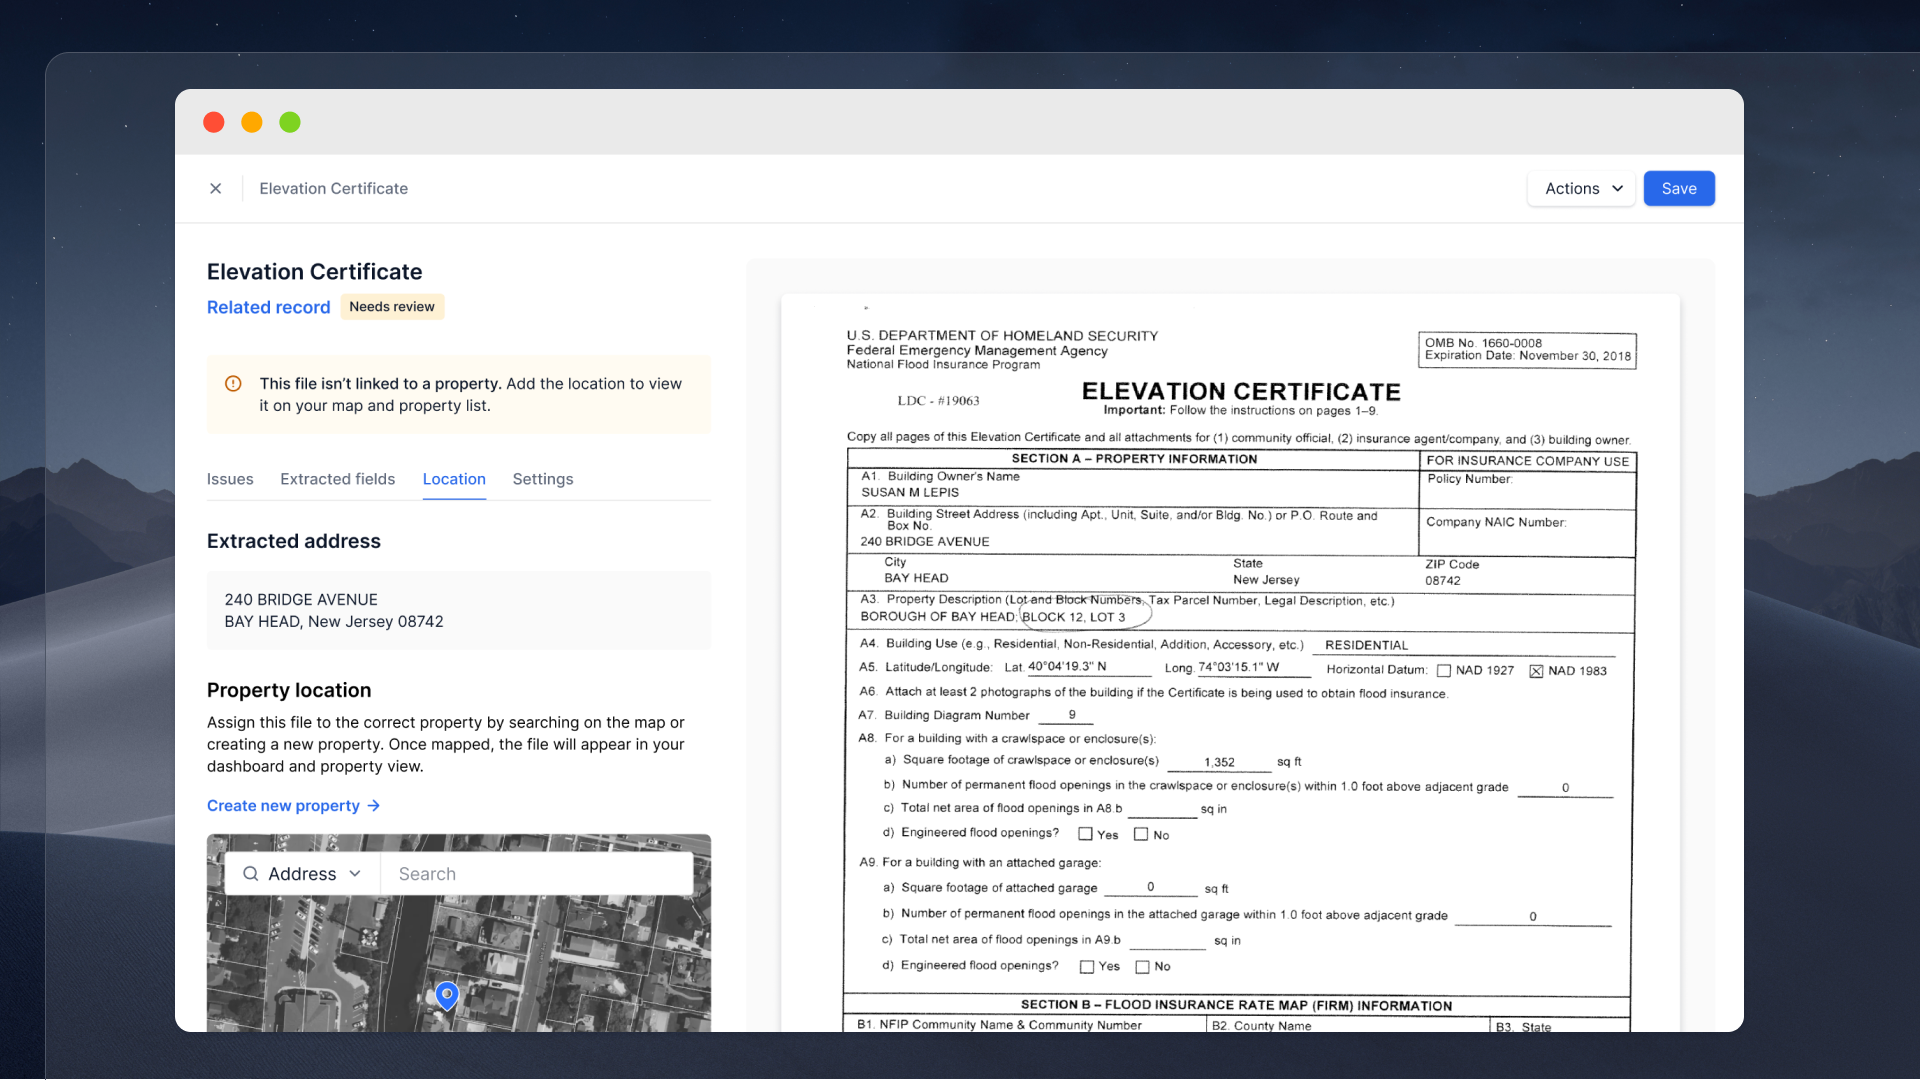Click the Elevation Certificate header breadcrumb title
1920x1080 pixels.
pos(333,188)
